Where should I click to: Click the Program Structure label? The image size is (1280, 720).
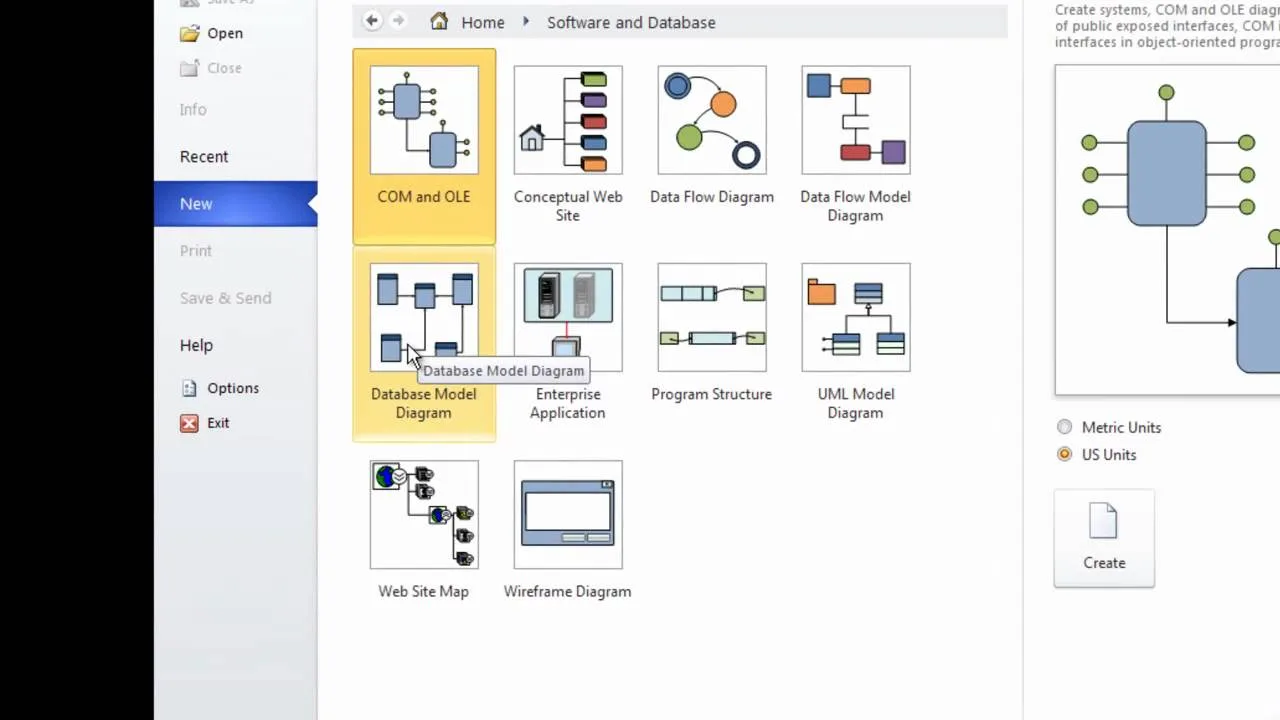(712, 394)
